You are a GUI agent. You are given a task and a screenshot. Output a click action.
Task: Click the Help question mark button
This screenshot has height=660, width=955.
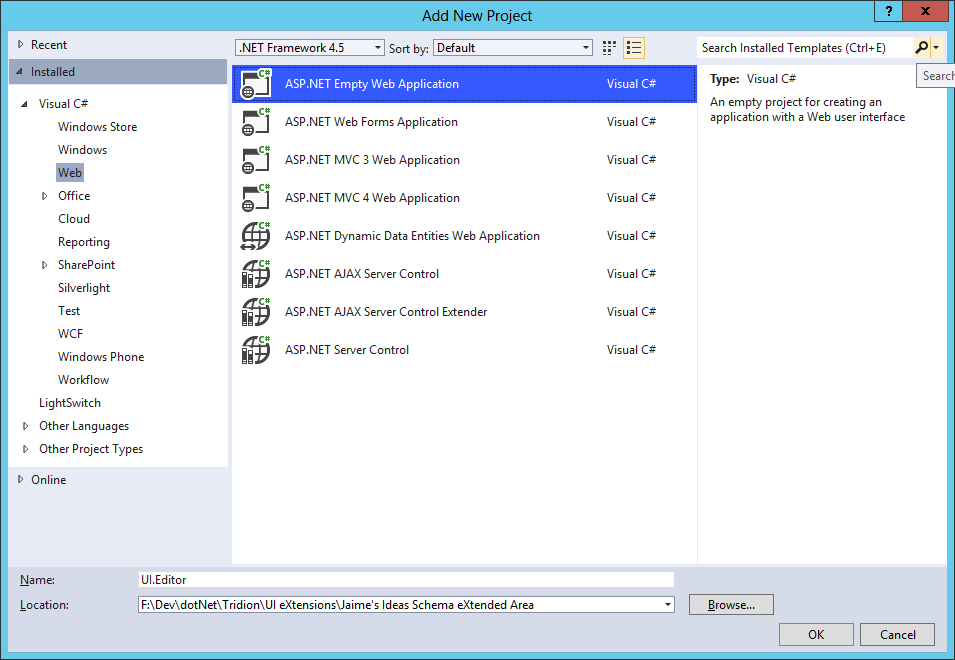click(x=889, y=11)
